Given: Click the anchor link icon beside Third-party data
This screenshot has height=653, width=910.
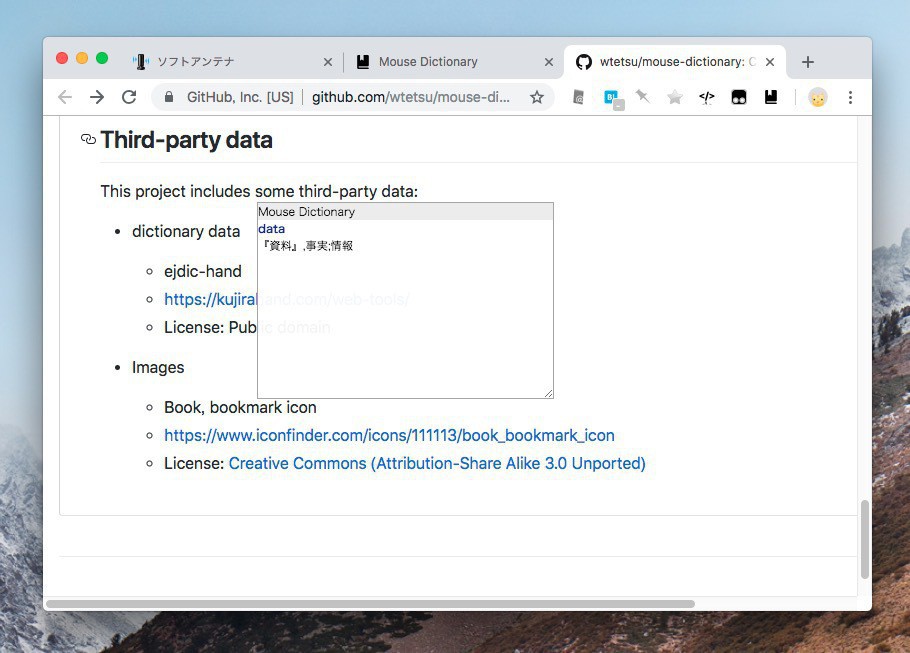Looking at the screenshot, I should (x=88, y=140).
